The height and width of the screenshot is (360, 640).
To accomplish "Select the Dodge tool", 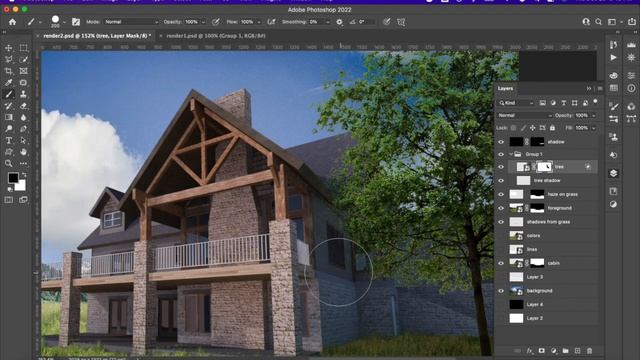I will [9, 129].
